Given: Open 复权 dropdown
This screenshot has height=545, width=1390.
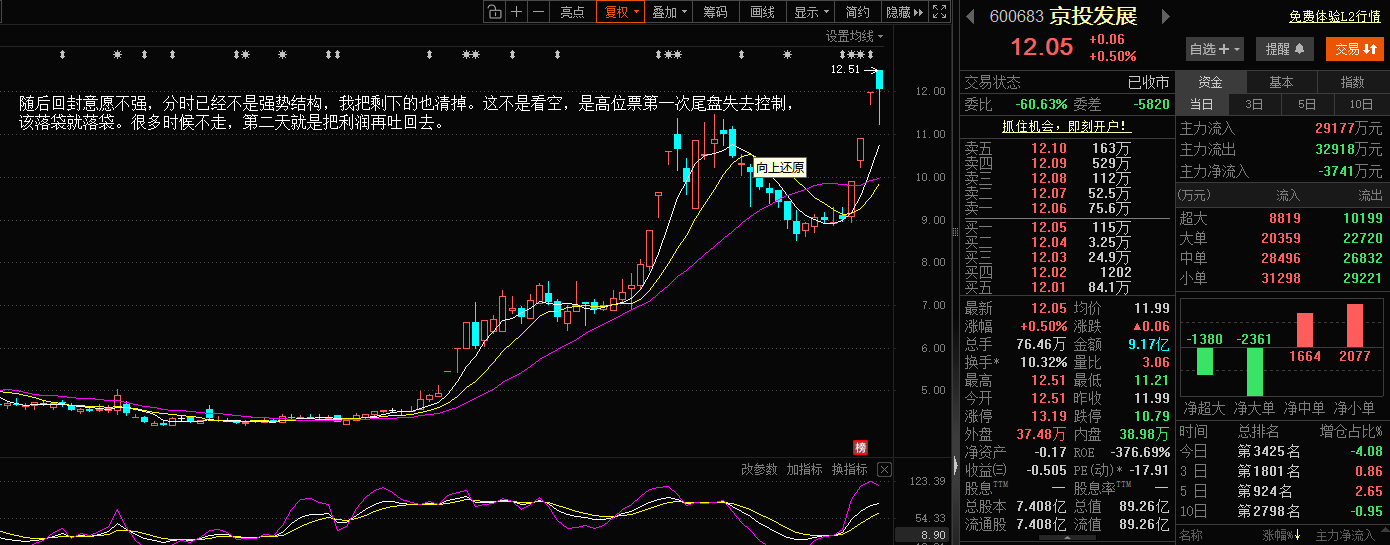Looking at the screenshot, I should click(x=621, y=12).
